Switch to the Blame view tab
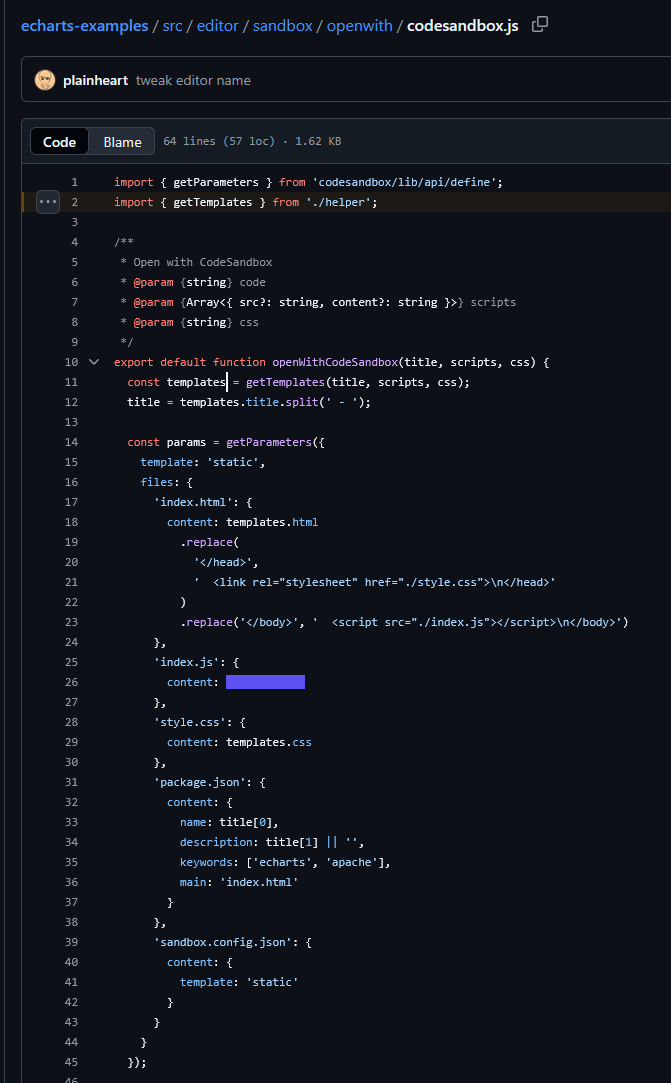 click(x=122, y=142)
